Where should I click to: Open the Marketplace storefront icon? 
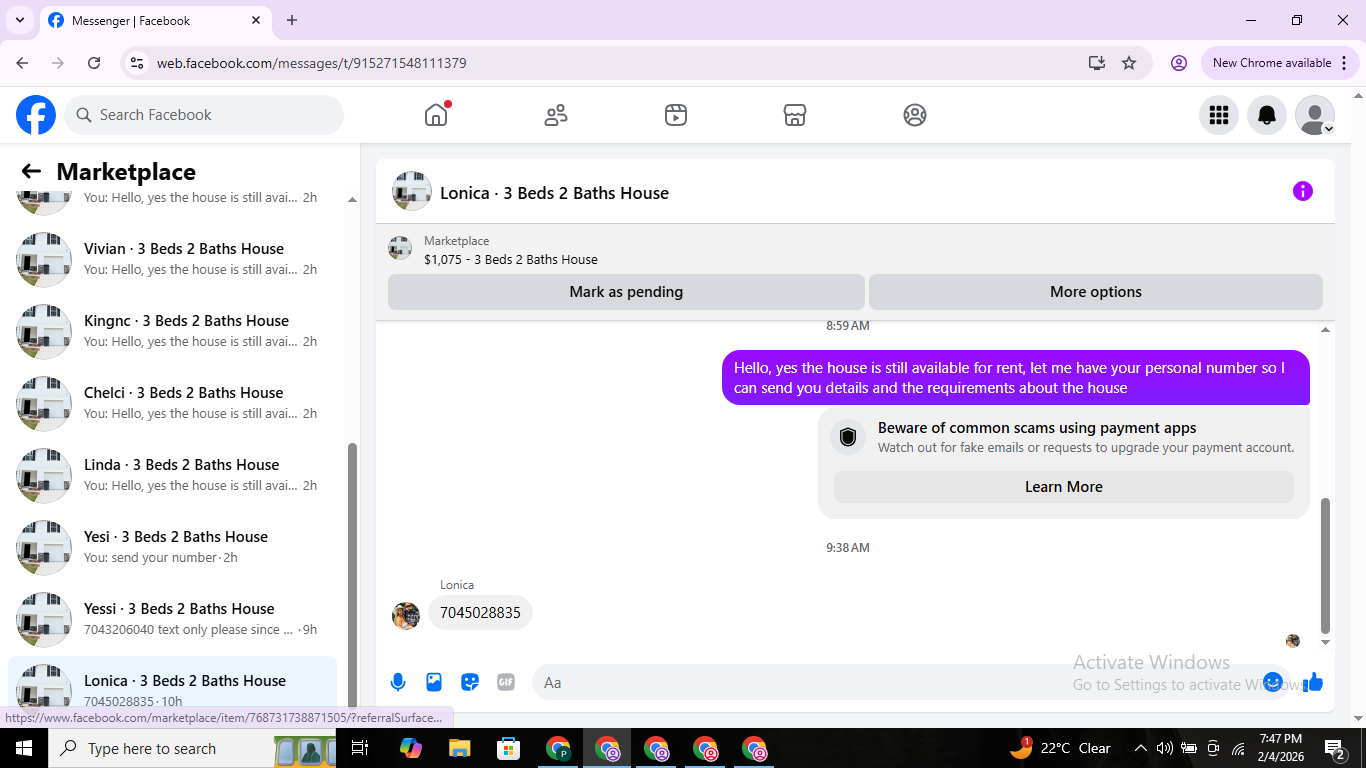(795, 115)
